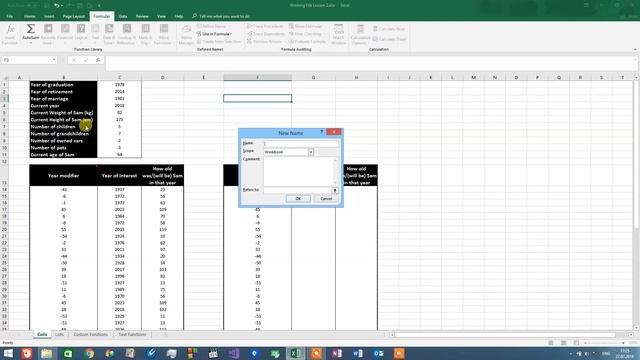Viewport: 640px width, 360px height.
Task: Open the Financial functions icon
Action: [65, 34]
